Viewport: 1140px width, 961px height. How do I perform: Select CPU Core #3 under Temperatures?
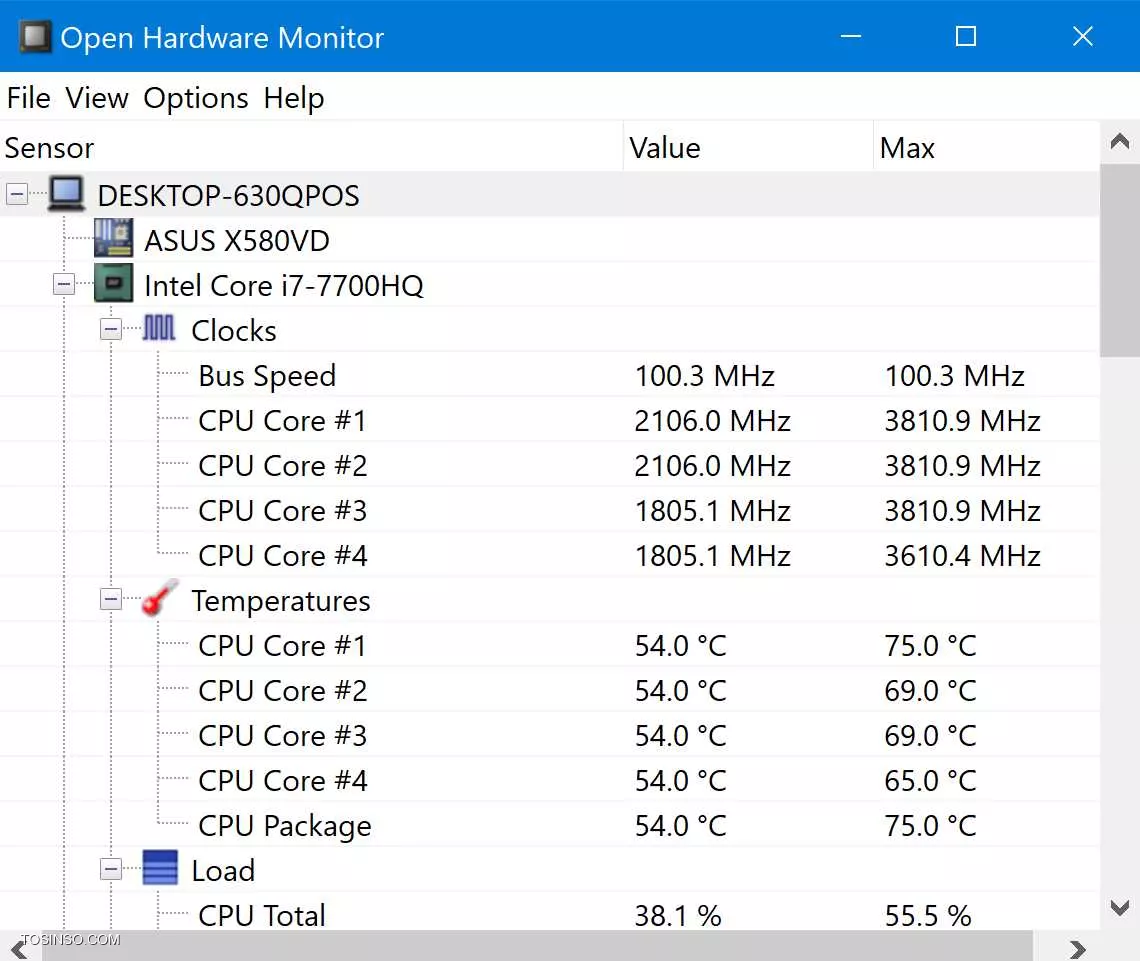[550, 736]
